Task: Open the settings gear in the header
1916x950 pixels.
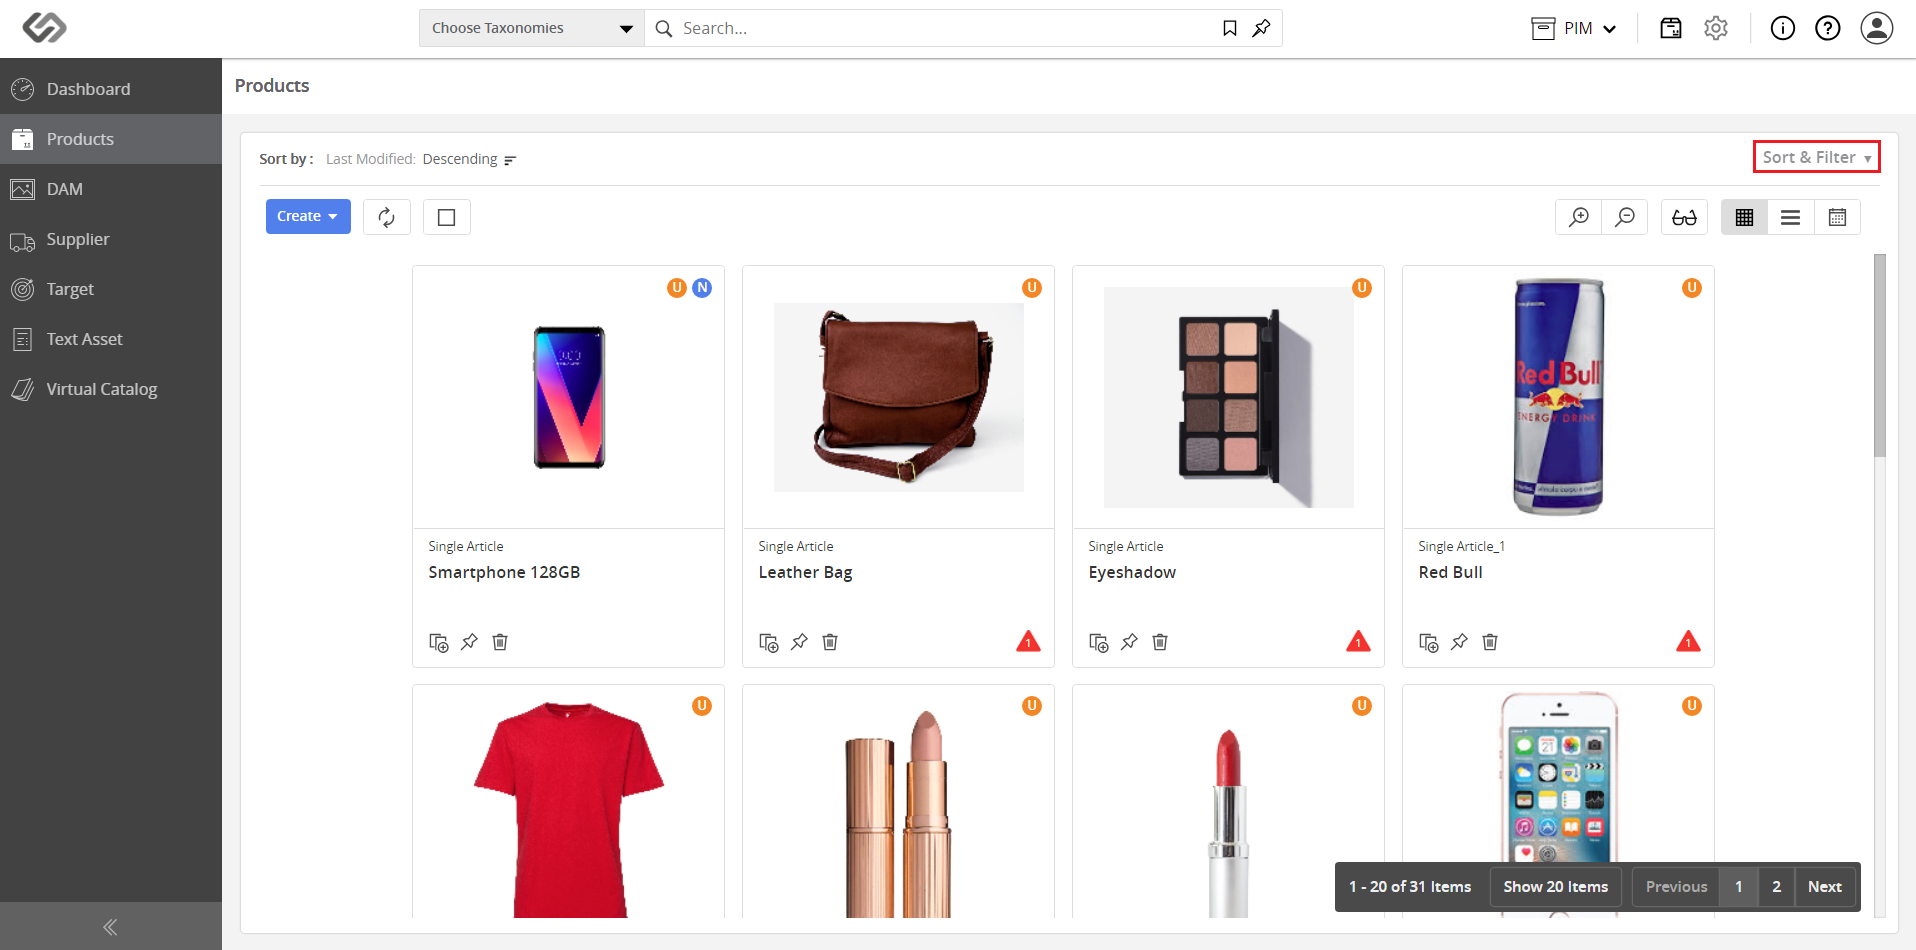Action: pyautogui.click(x=1716, y=28)
